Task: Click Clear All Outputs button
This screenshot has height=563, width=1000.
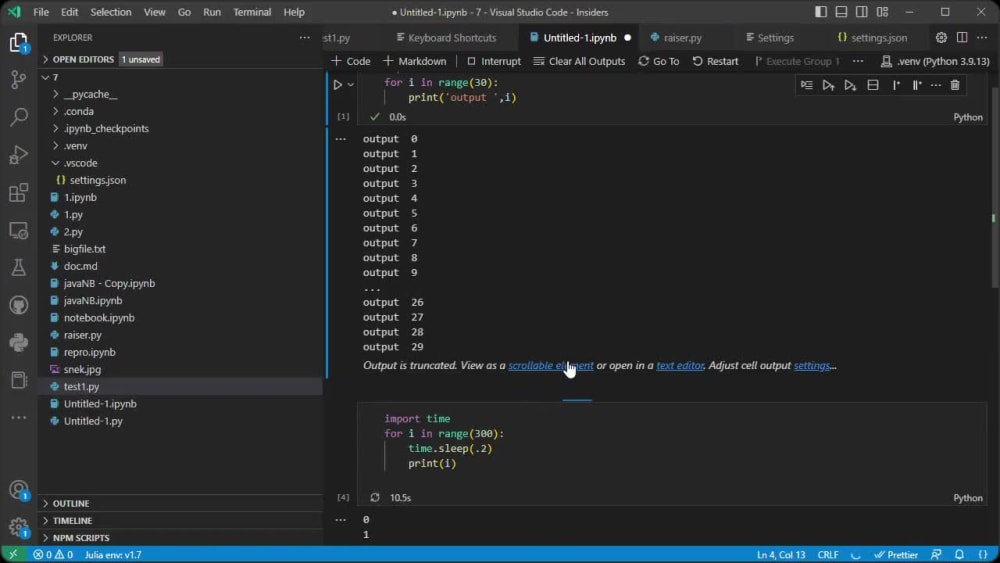Action: (x=579, y=61)
